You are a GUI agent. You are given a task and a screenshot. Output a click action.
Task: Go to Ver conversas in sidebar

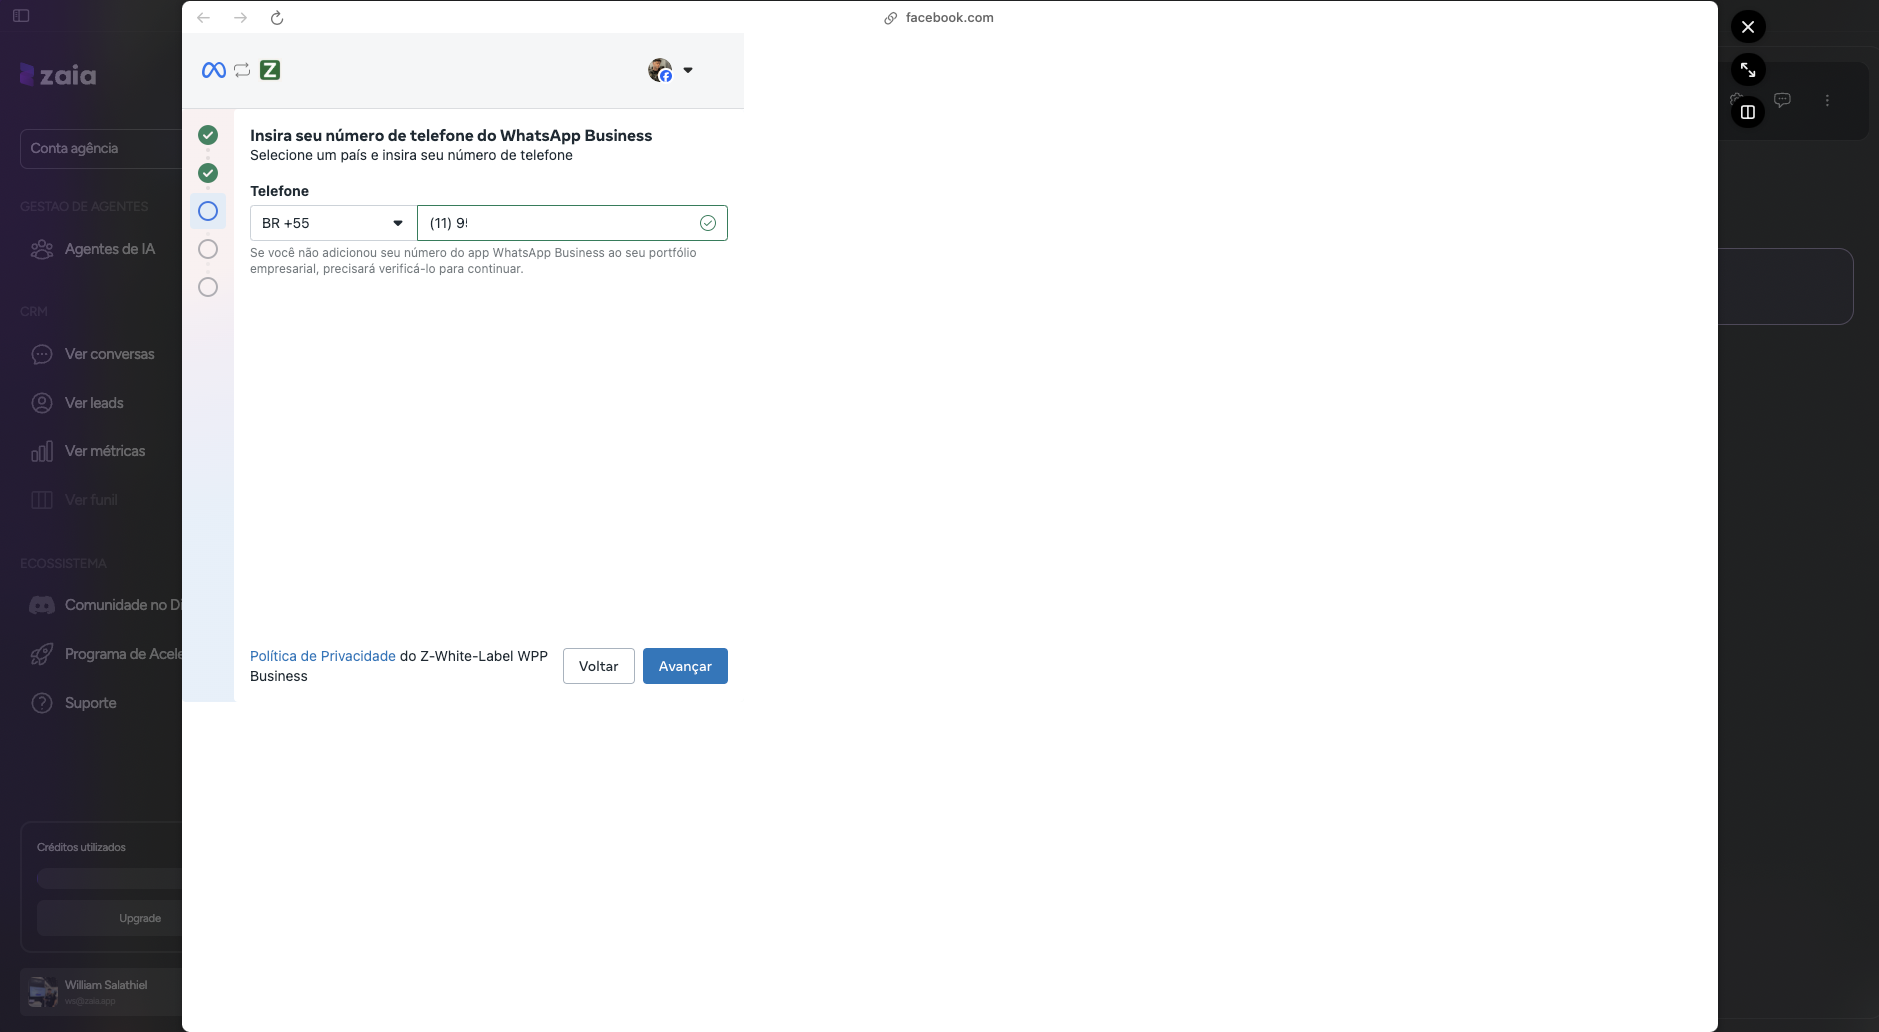coord(109,354)
